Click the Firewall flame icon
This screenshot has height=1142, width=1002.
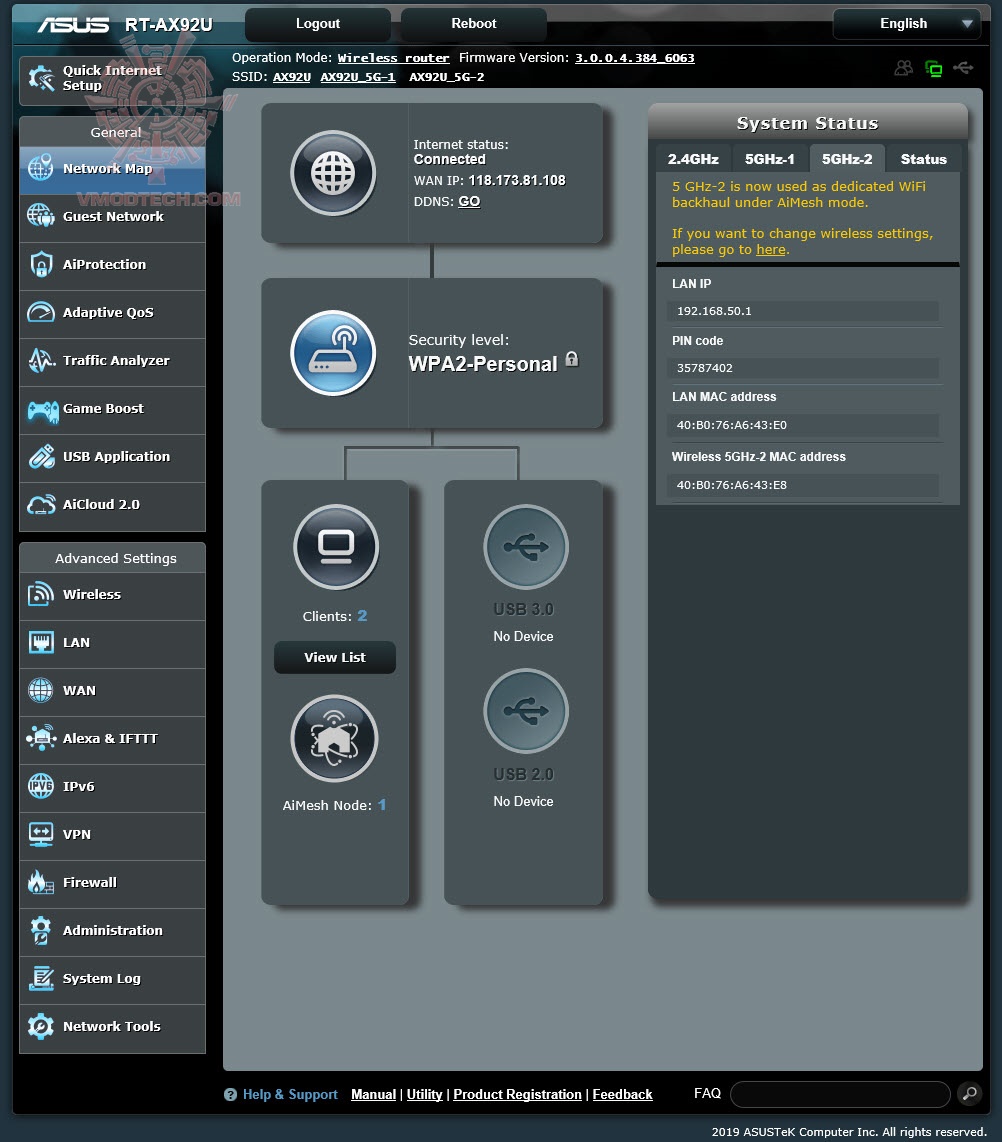point(41,883)
